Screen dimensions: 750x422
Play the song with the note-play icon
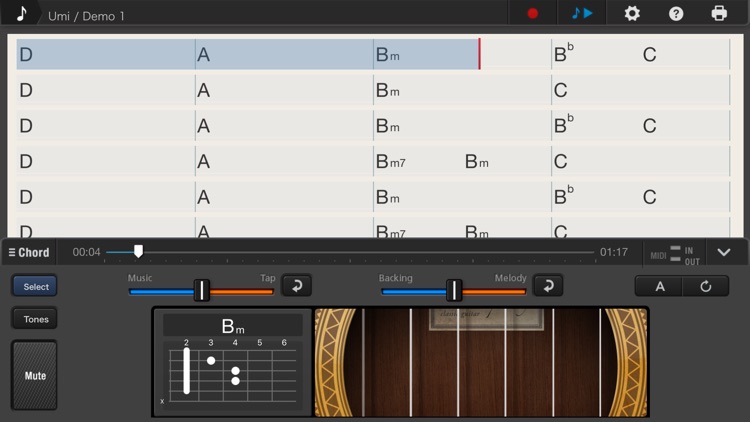pyautogui.click(x=582, y=13)
